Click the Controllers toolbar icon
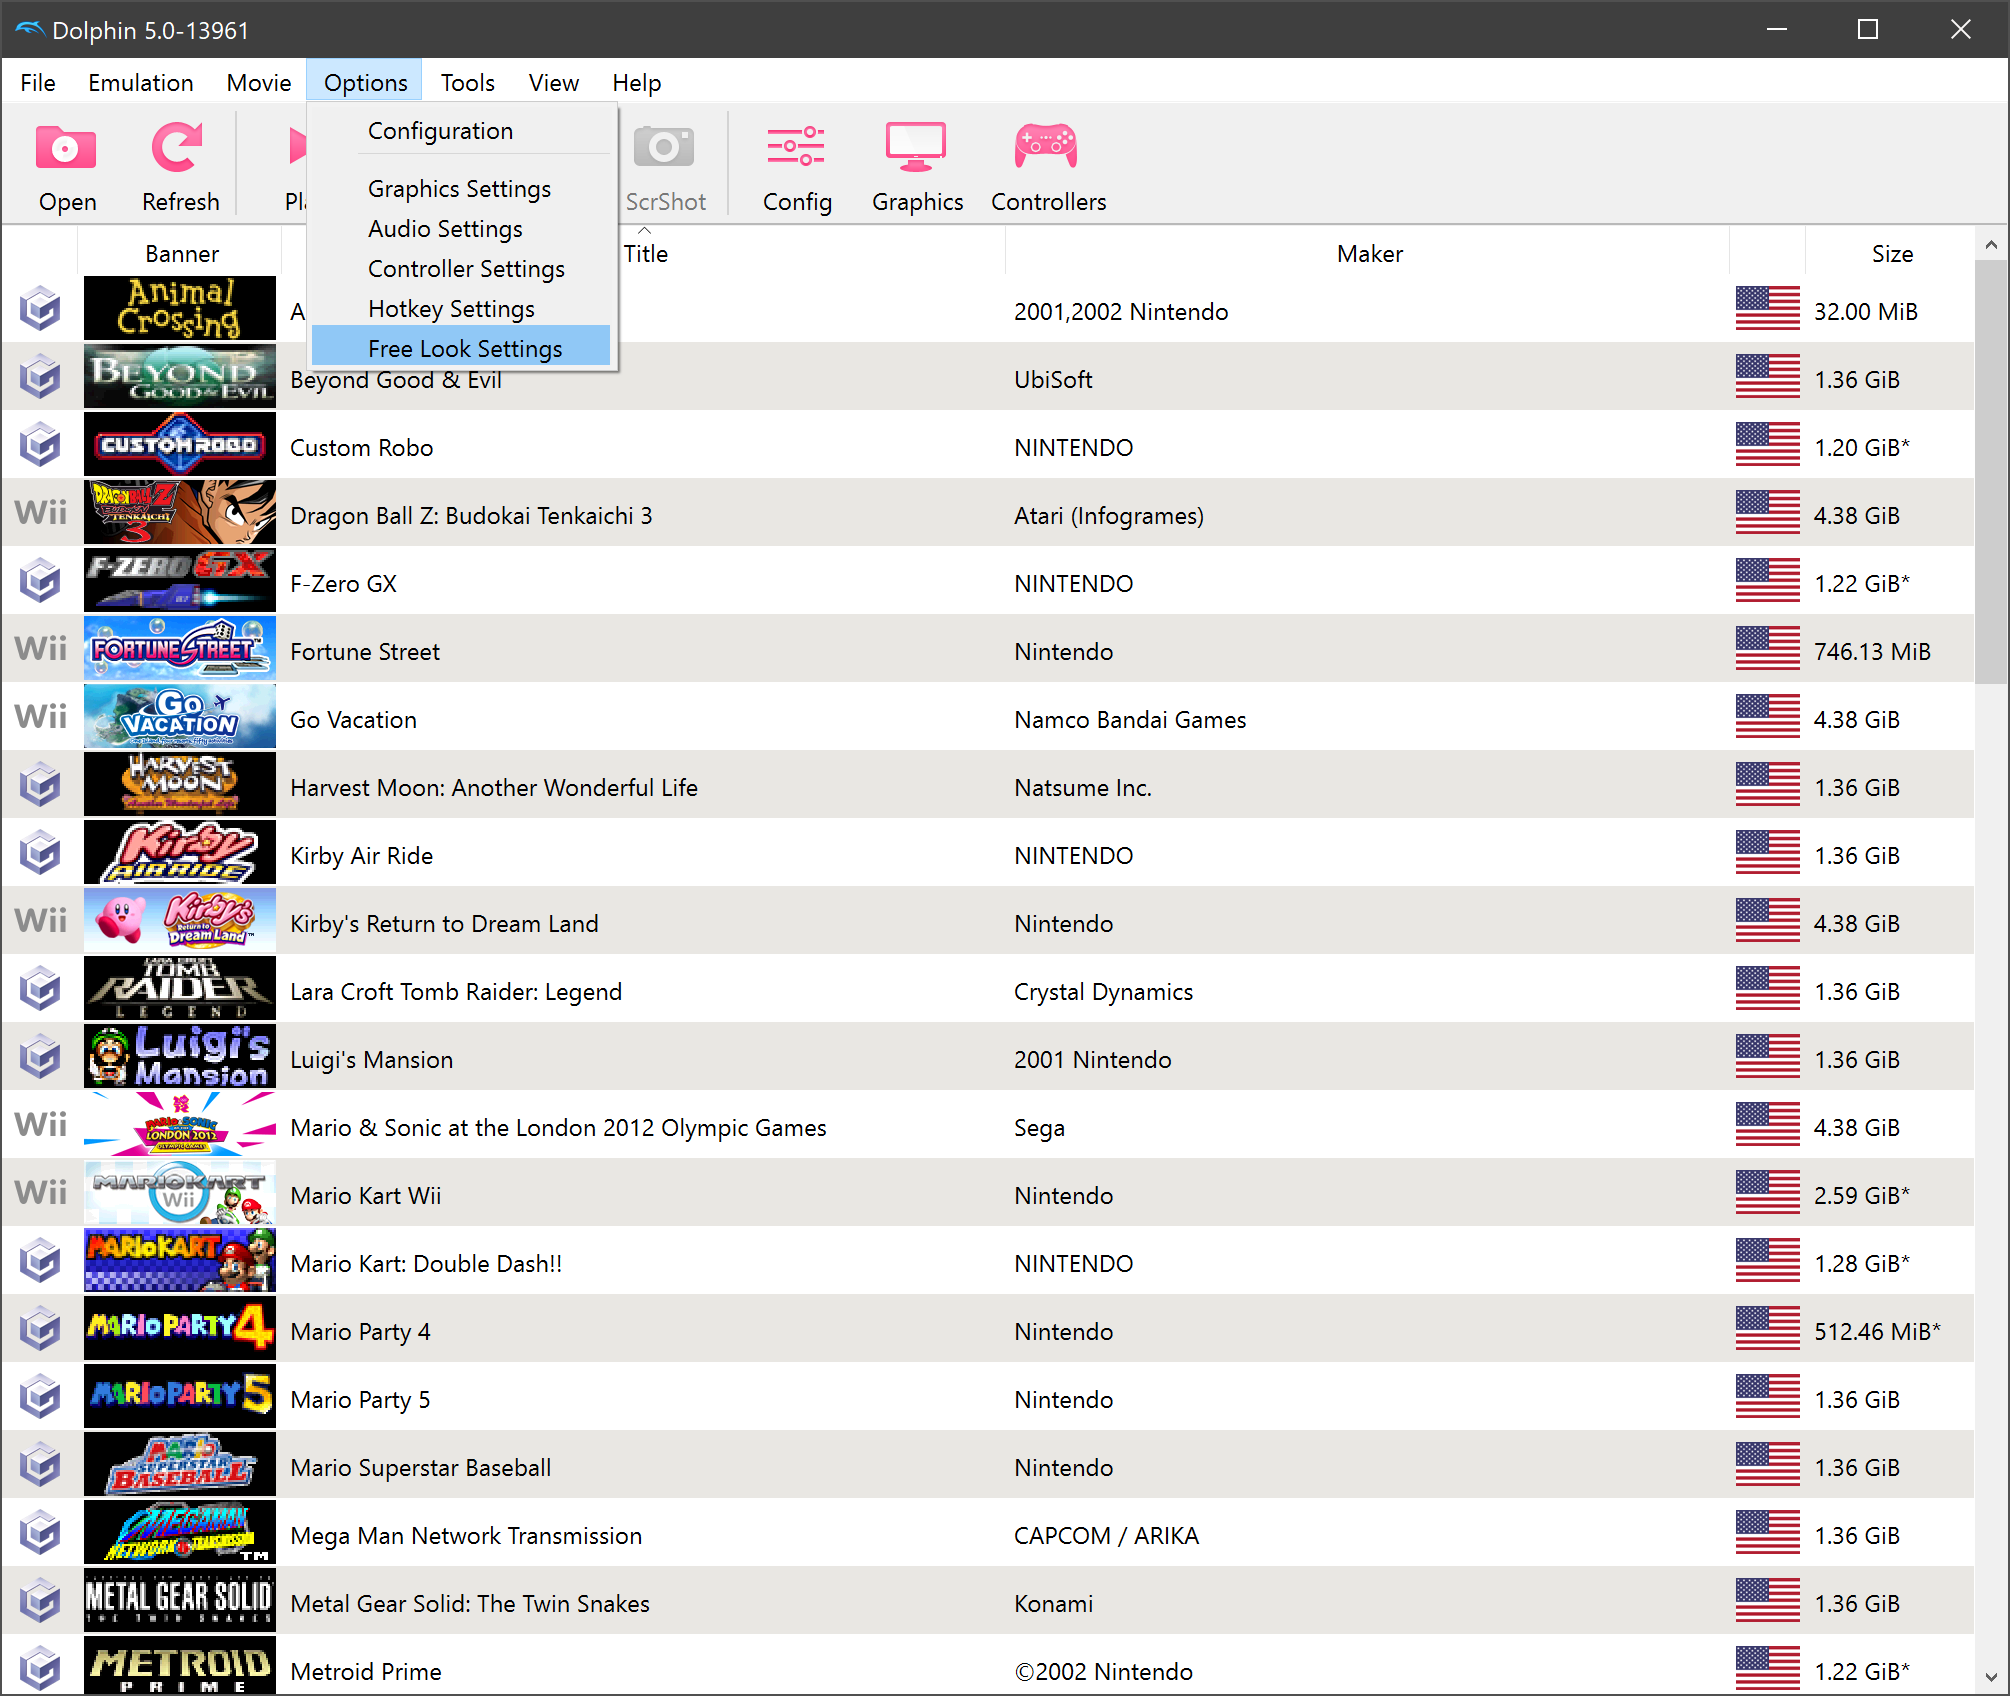 [x=1046, y=148]
